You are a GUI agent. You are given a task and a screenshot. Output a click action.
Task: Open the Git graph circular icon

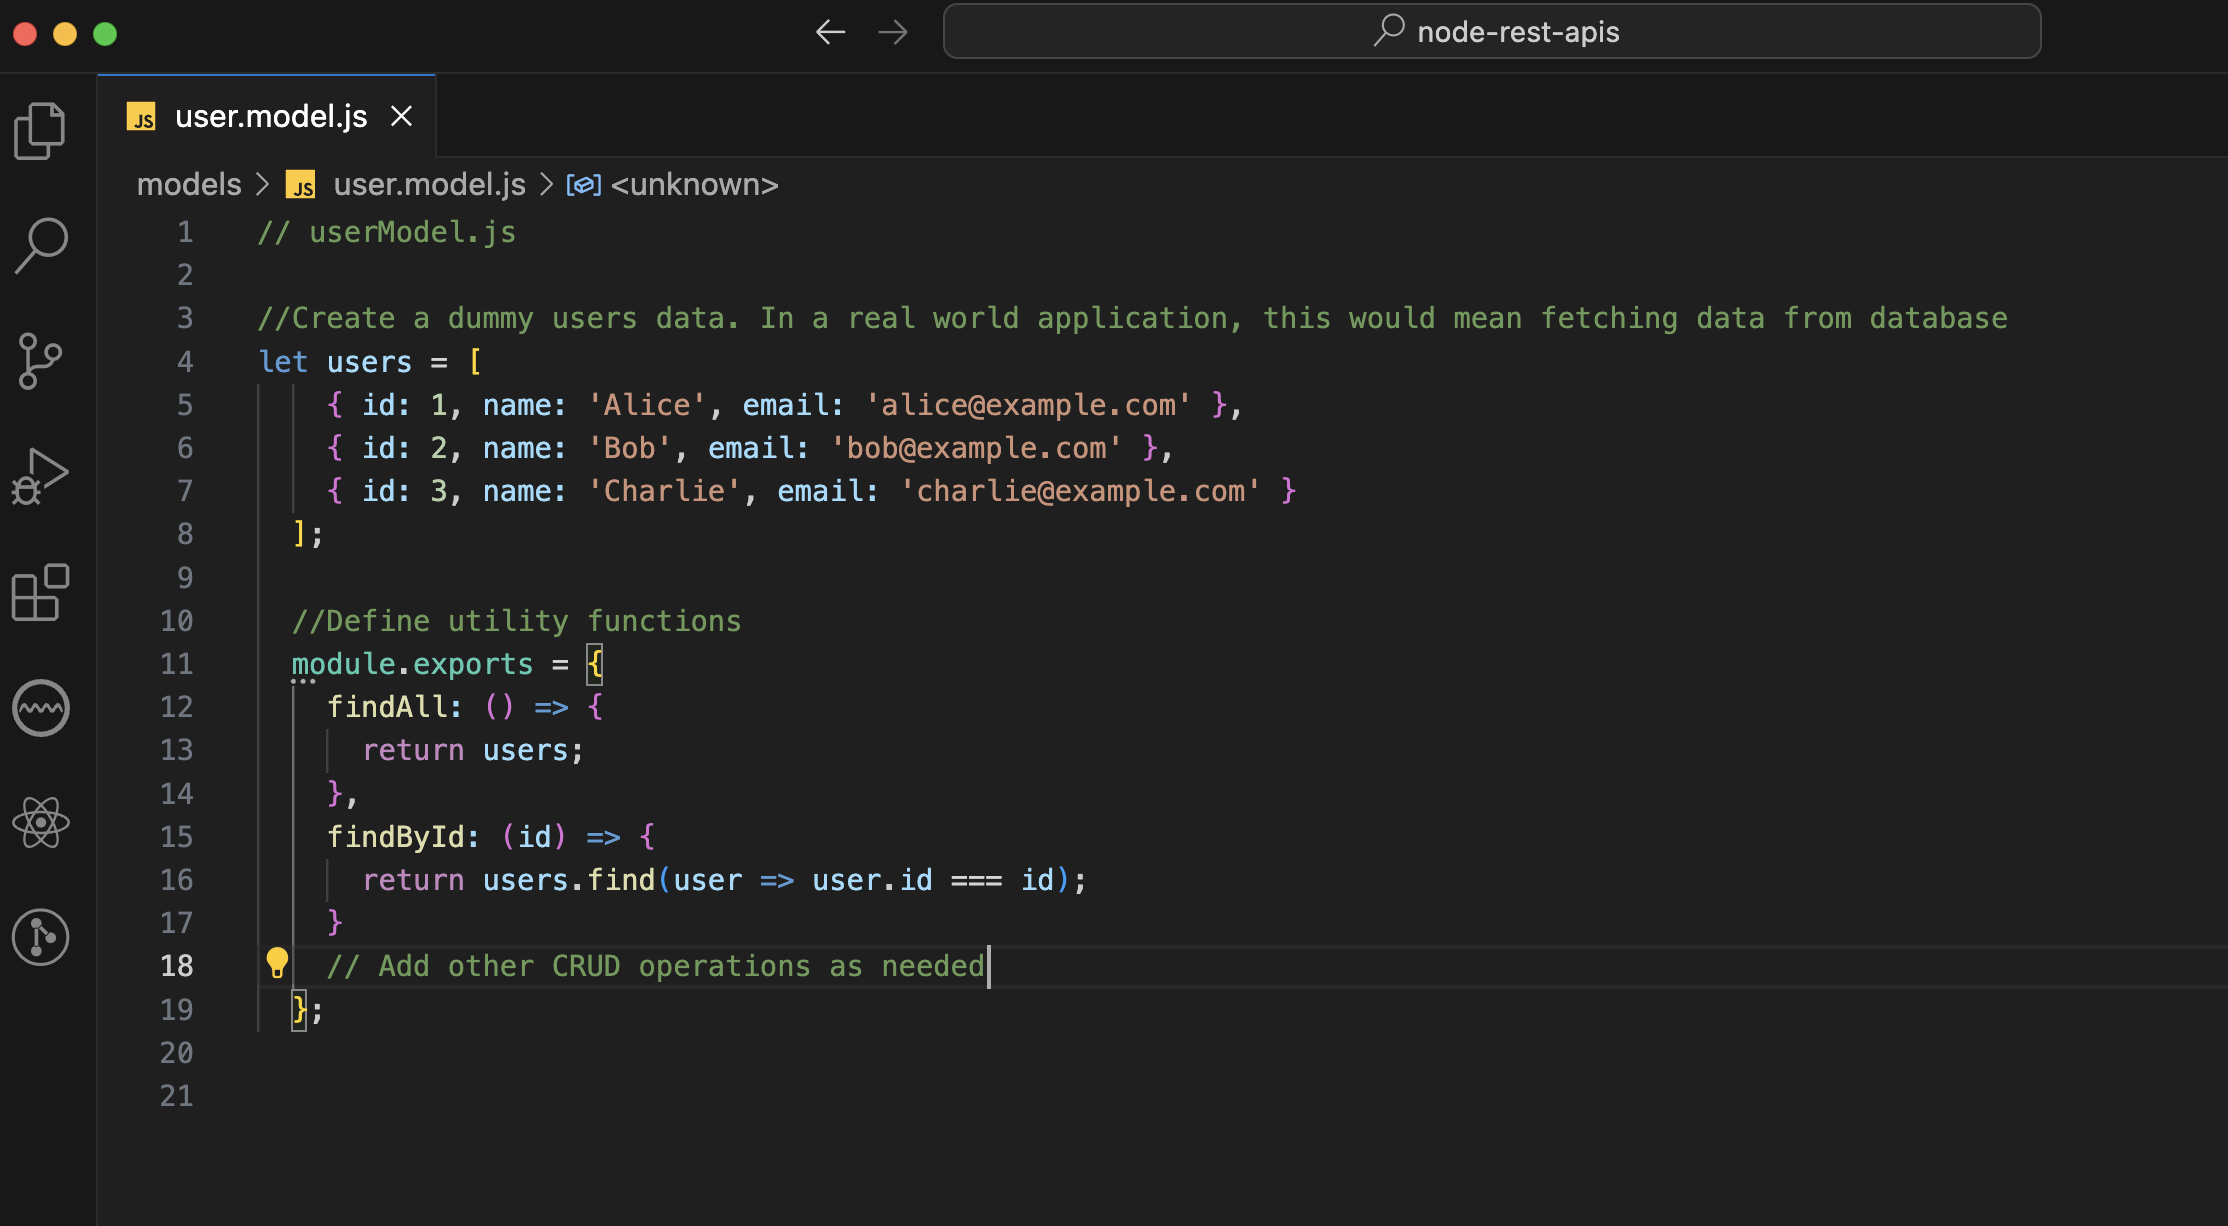pos(40,937)
